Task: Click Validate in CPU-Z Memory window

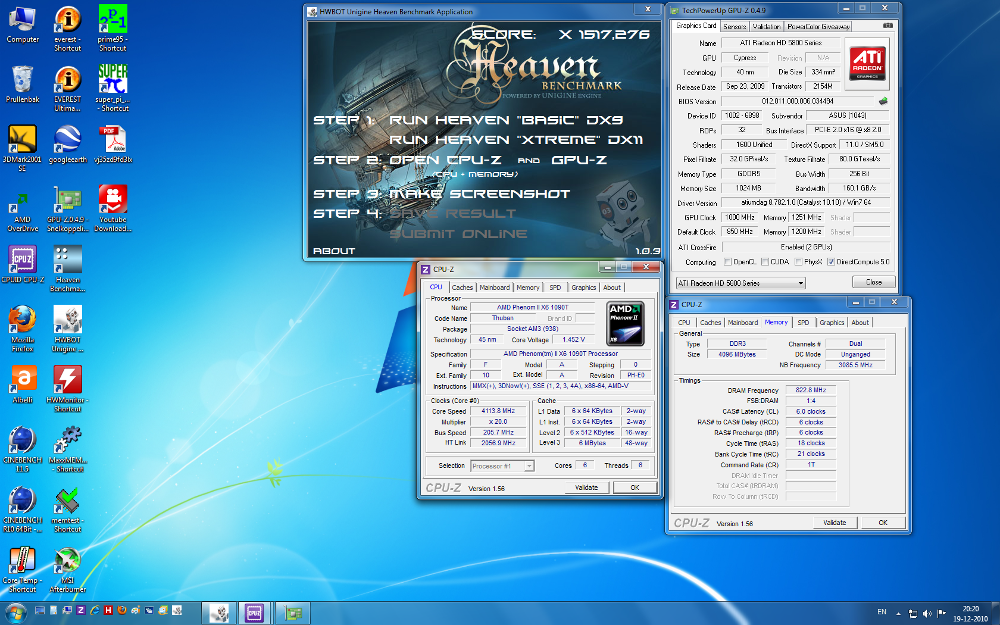Action: click(834, 523)
